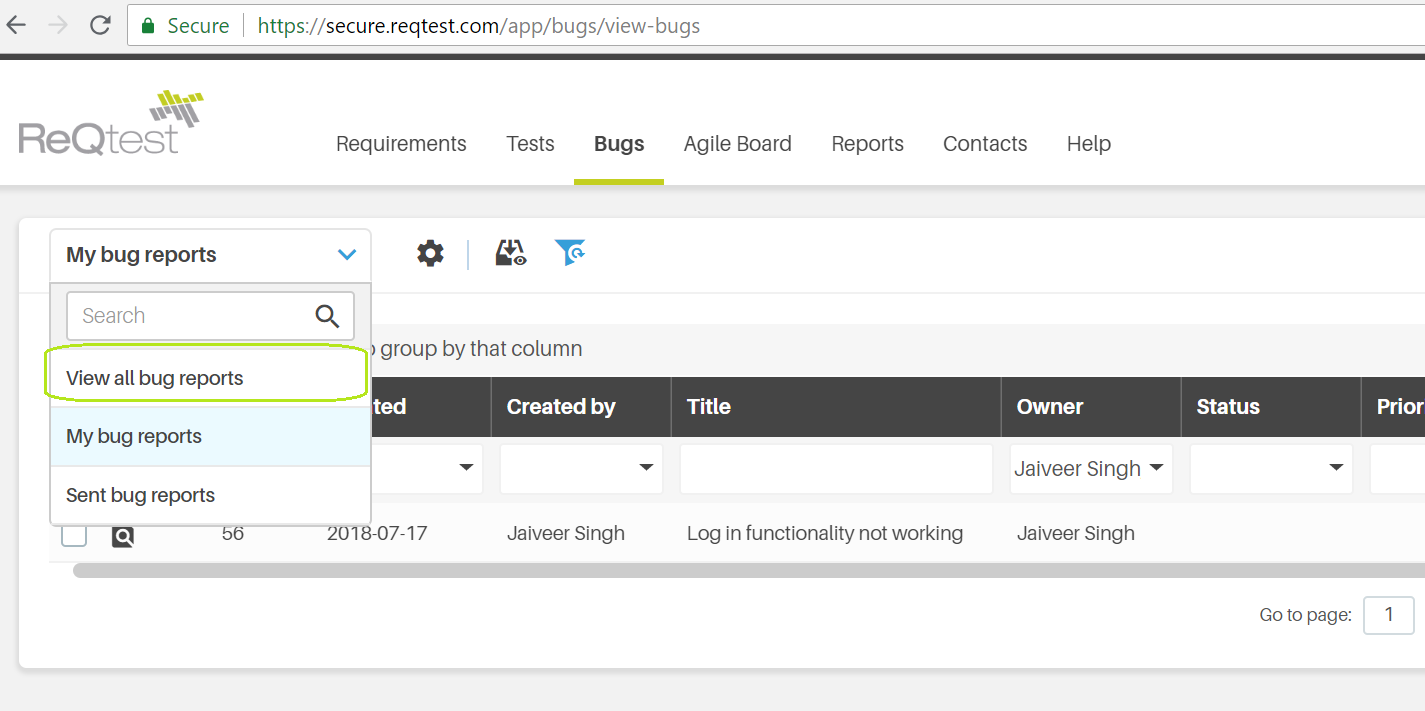The image size is (1425, 711).
Task: Open the Agile Board tab
Action: pos(737,144)
